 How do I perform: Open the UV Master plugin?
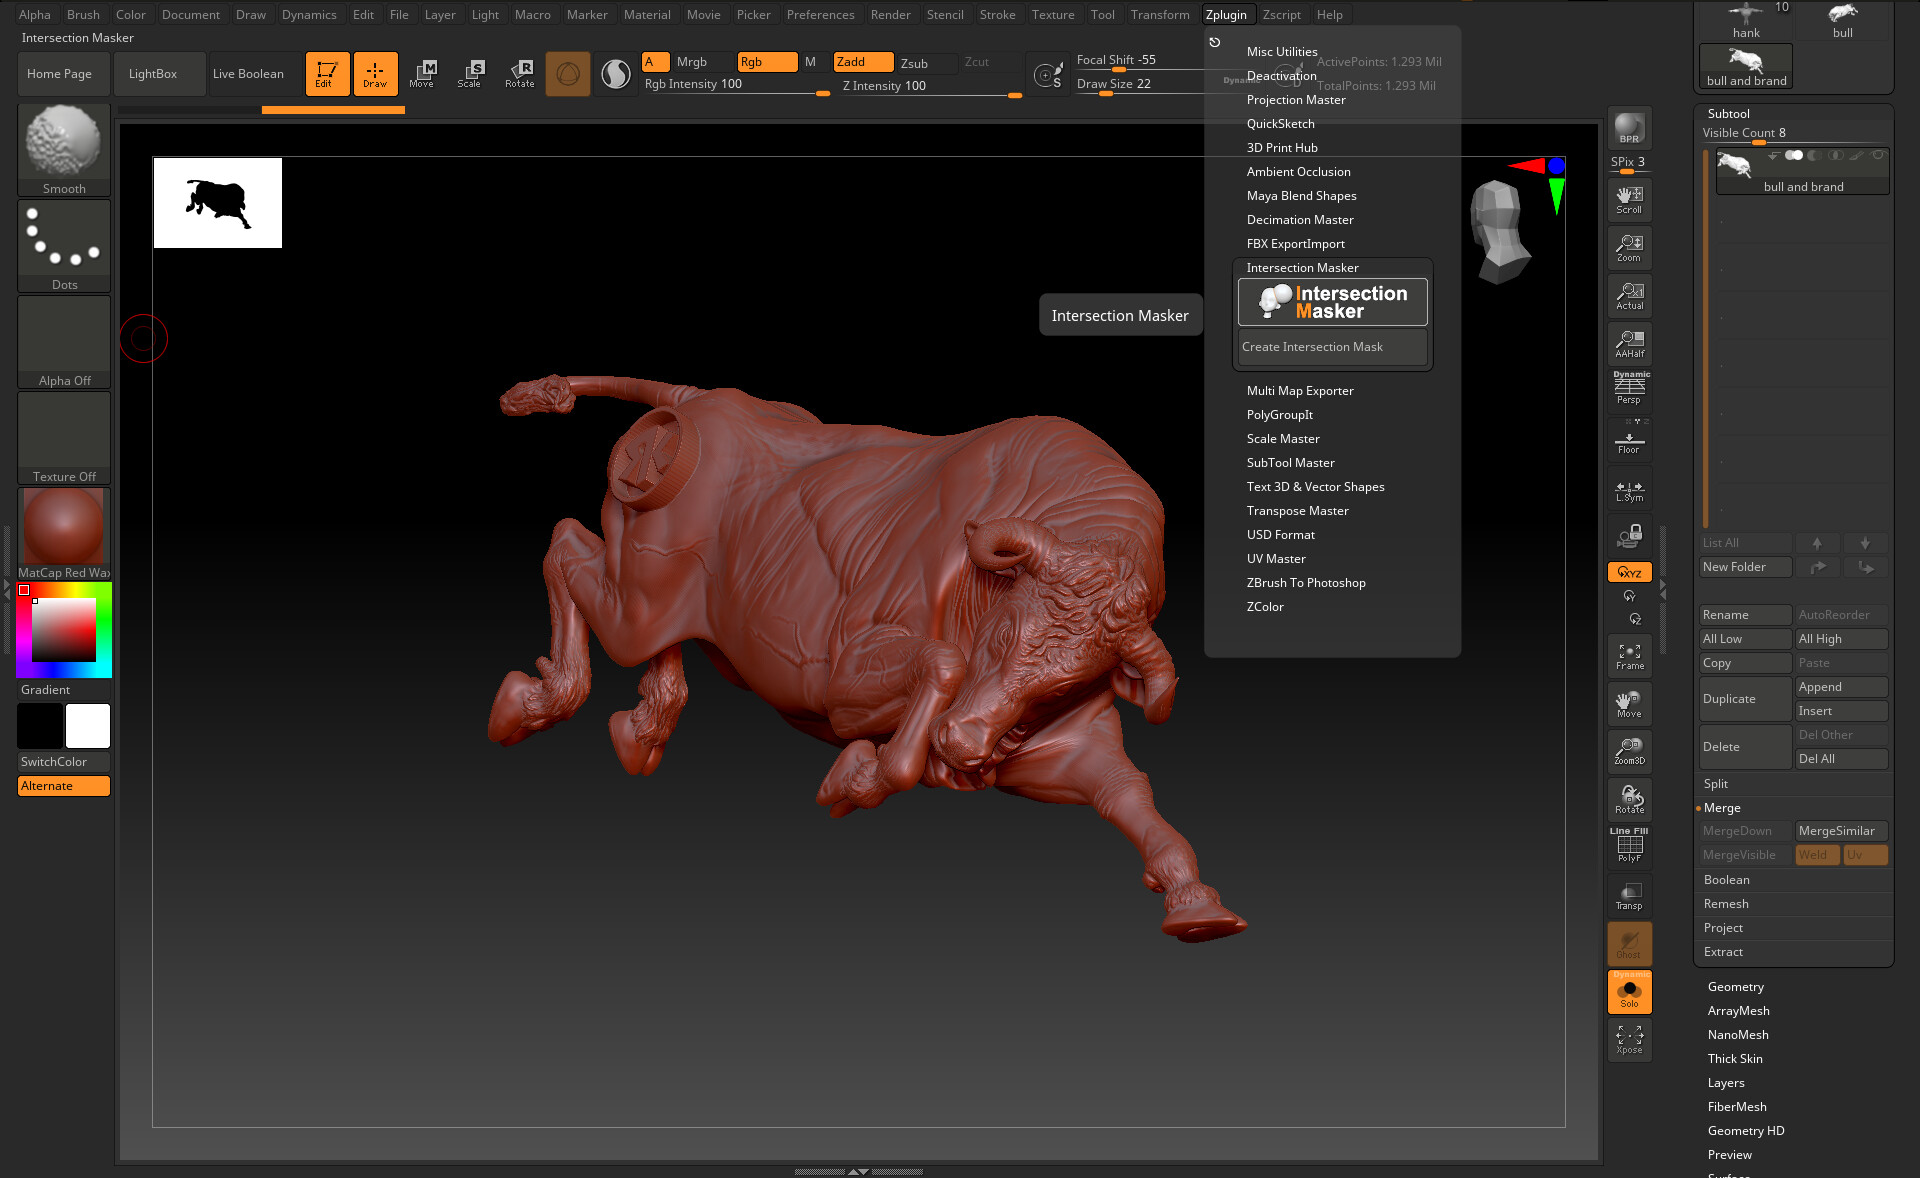(x=1275, y=559)
